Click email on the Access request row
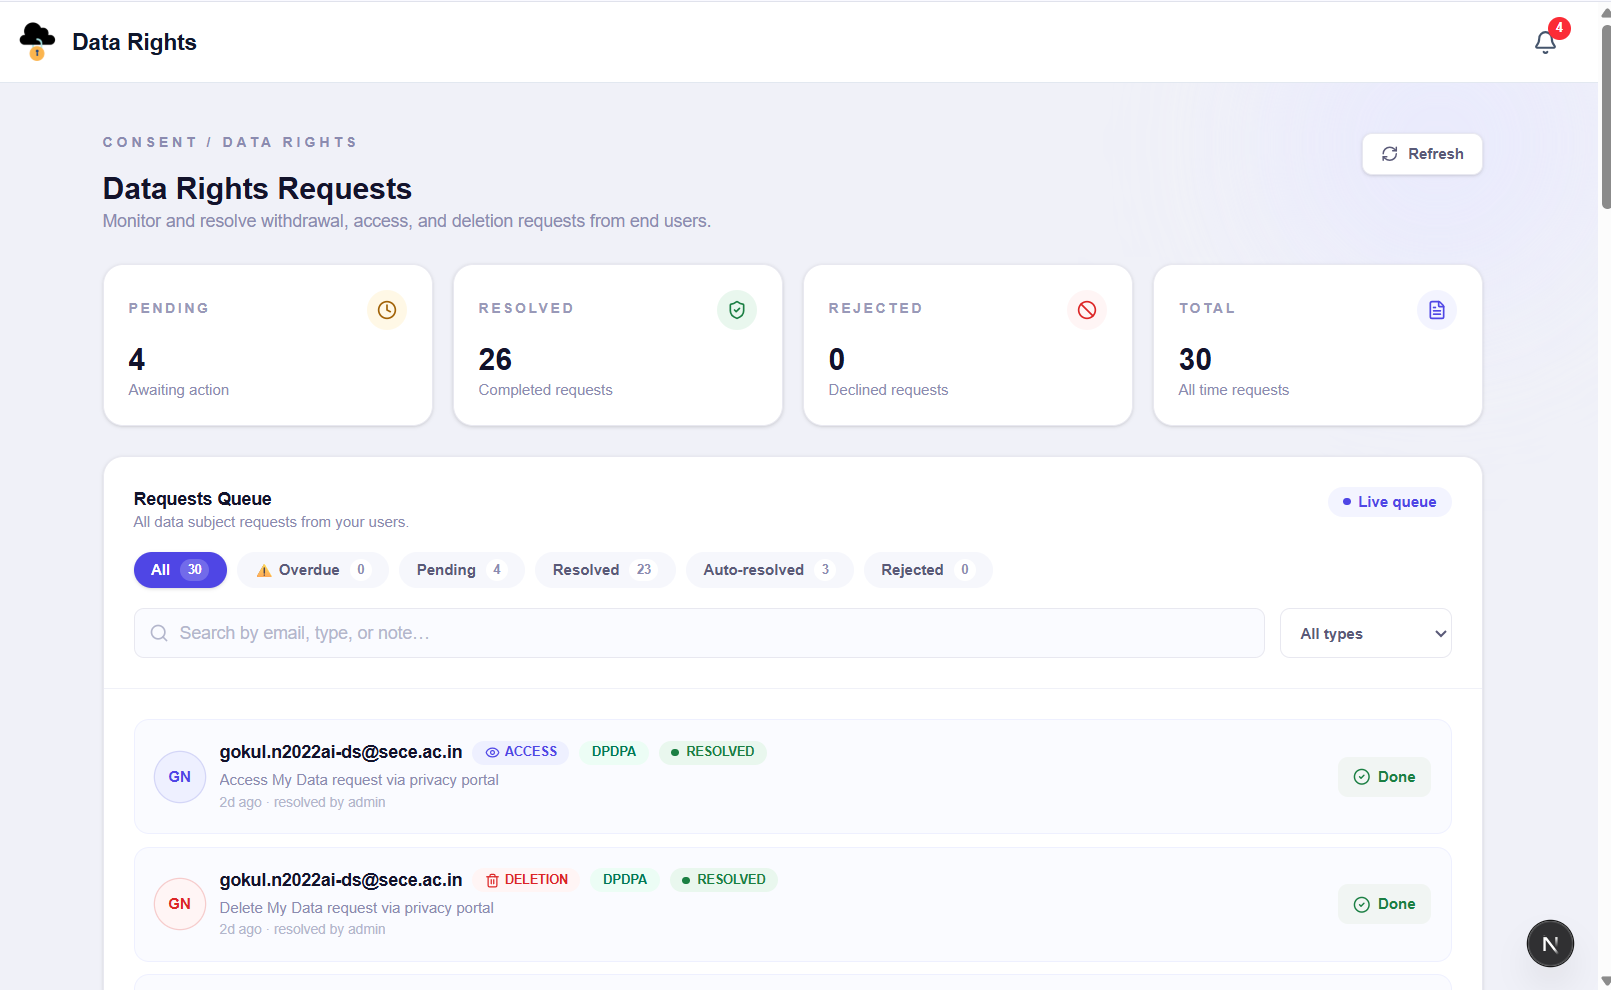 click(341, 752)
